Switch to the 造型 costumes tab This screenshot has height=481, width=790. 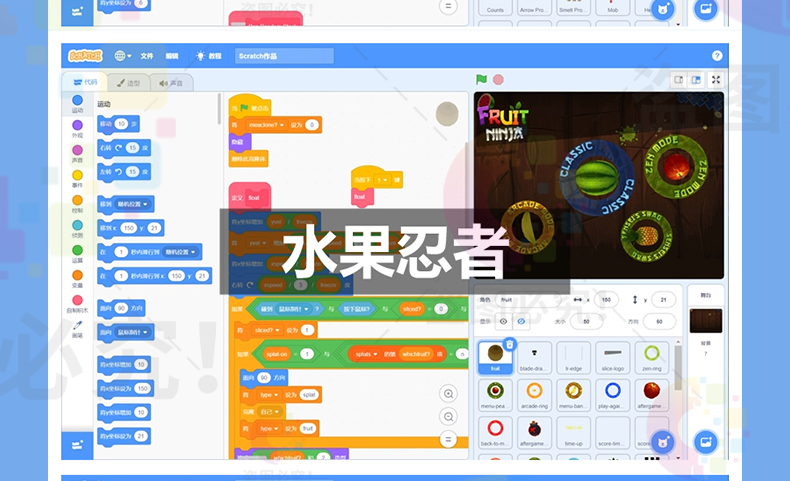coord(129,83)
